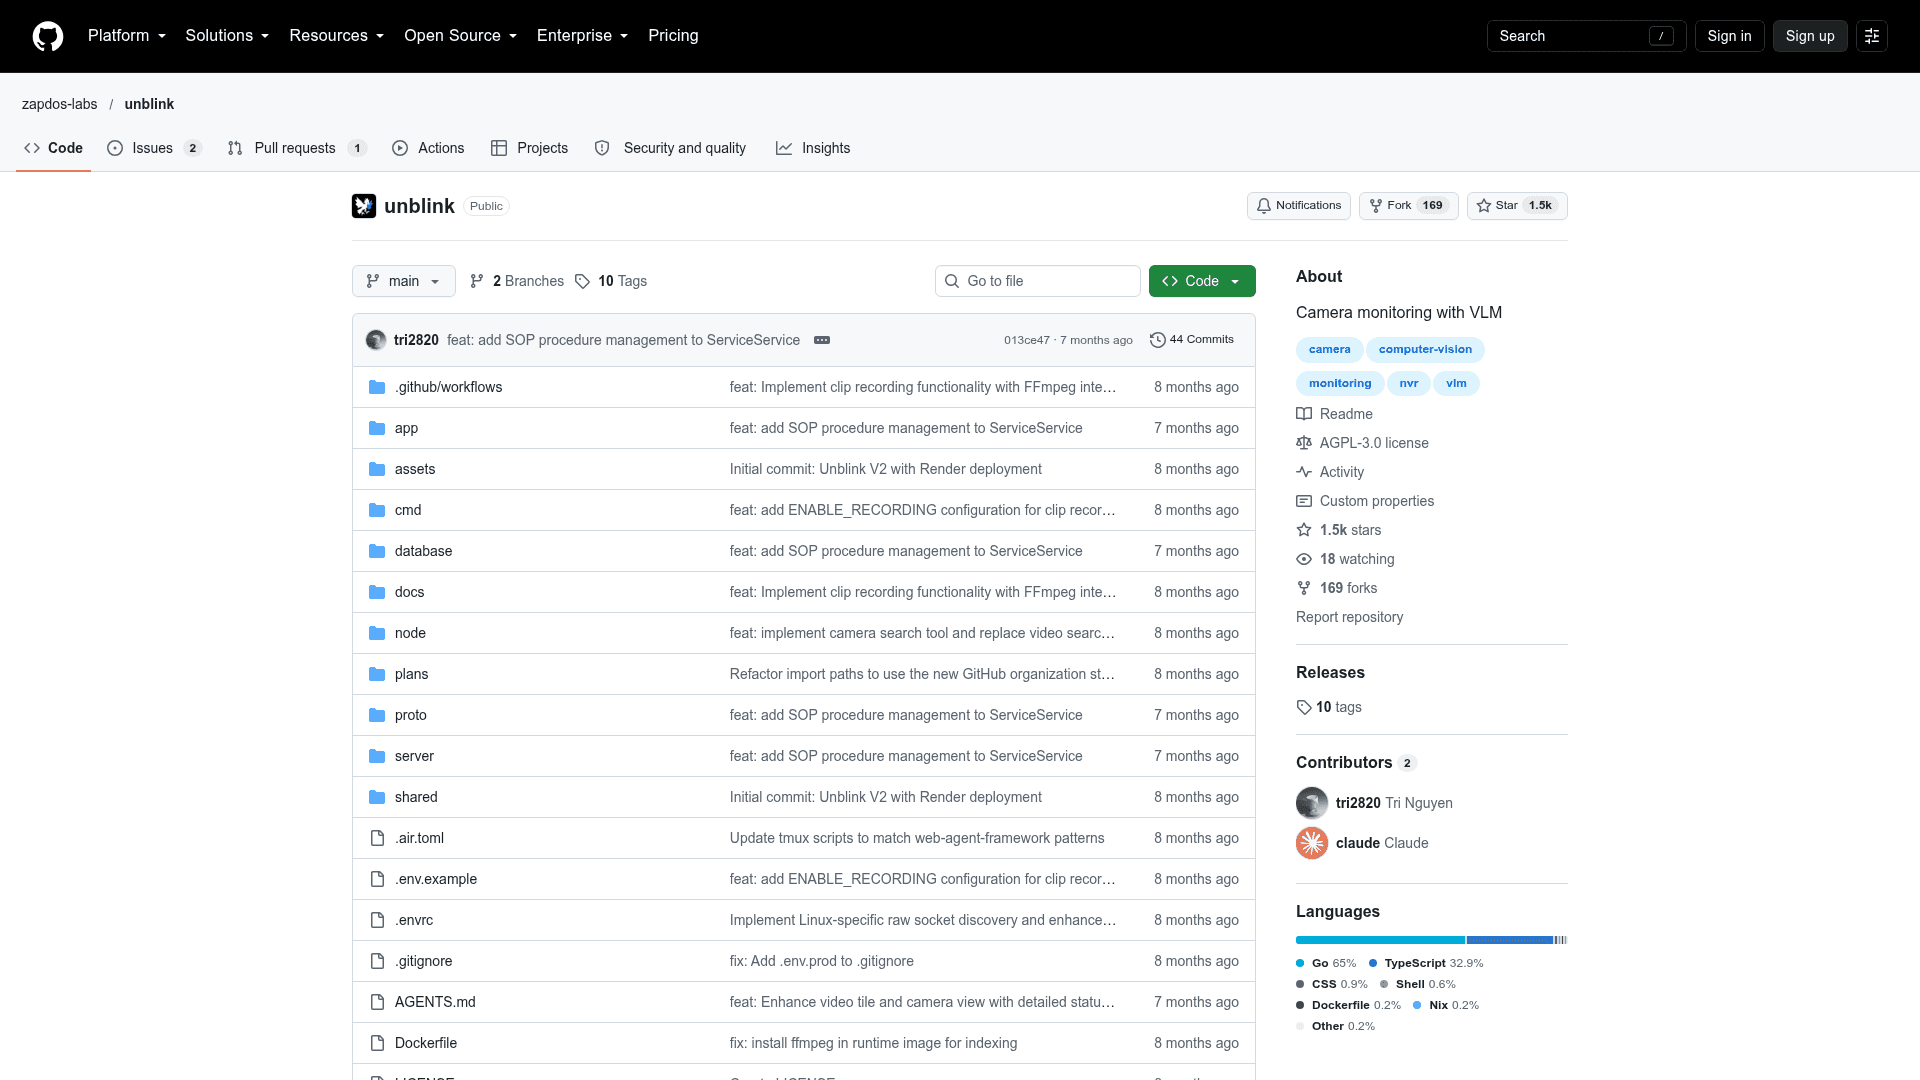This screenshot has width=1920, height=1080.
Task: Expand the Open Source menu
Action: (461, 36)
